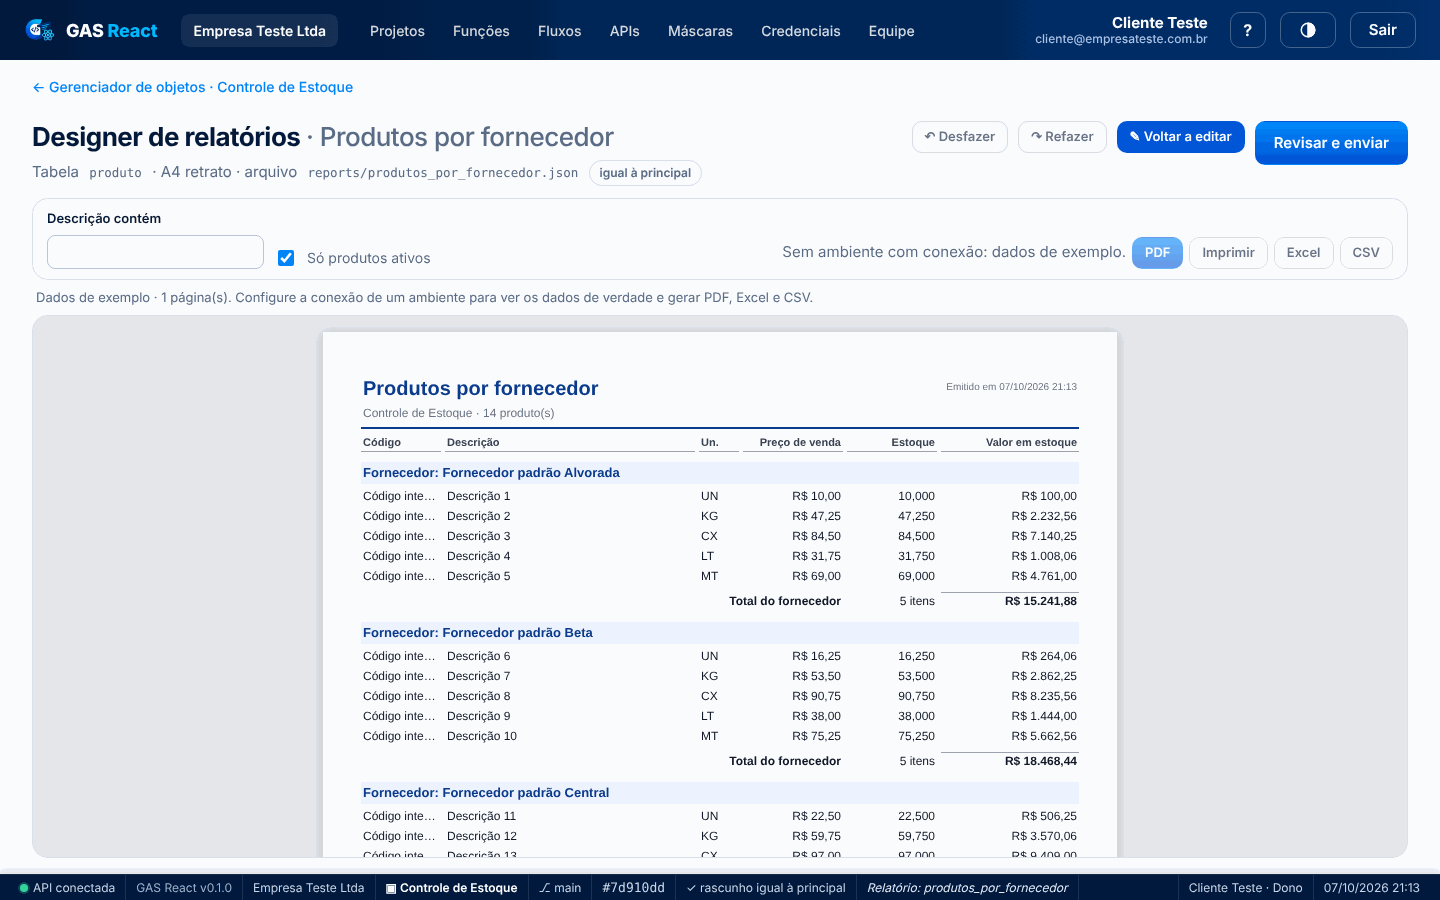Image resolution: width=1440 pixels, height=900 pixels.
Task: Click 'Relatório: produtos_por_fornecedor' status entry
Action: (967, 888)
